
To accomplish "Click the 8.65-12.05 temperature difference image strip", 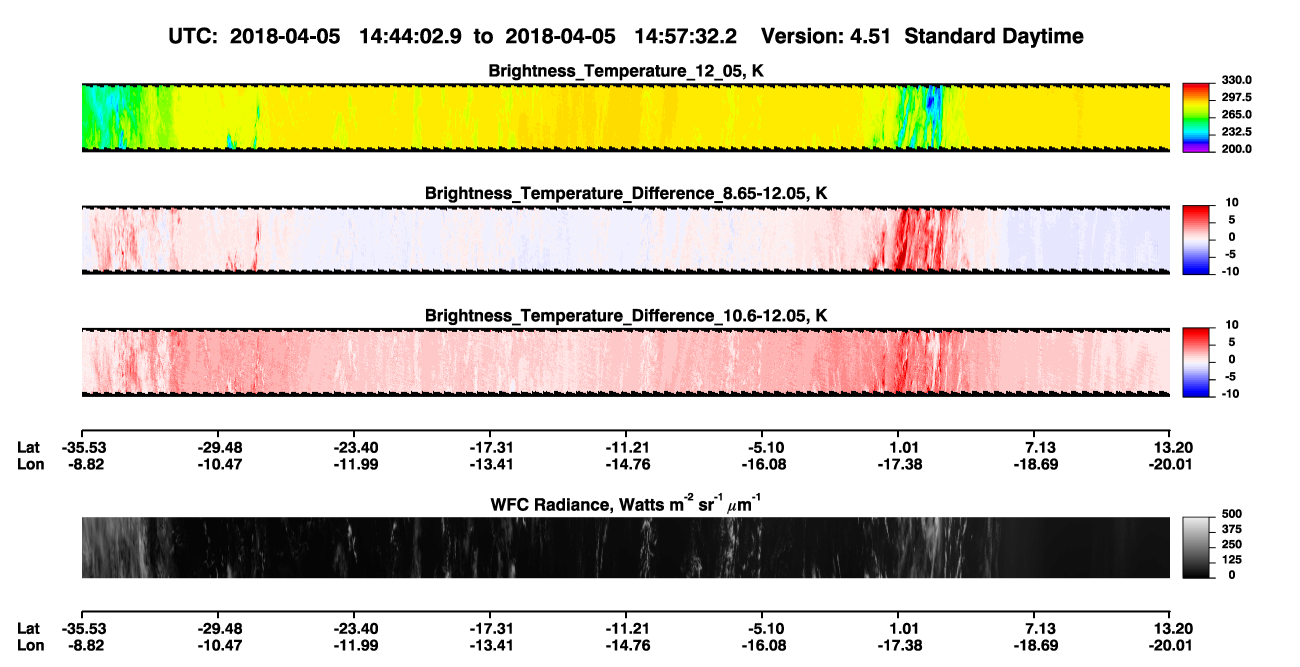I will point(625,239).
